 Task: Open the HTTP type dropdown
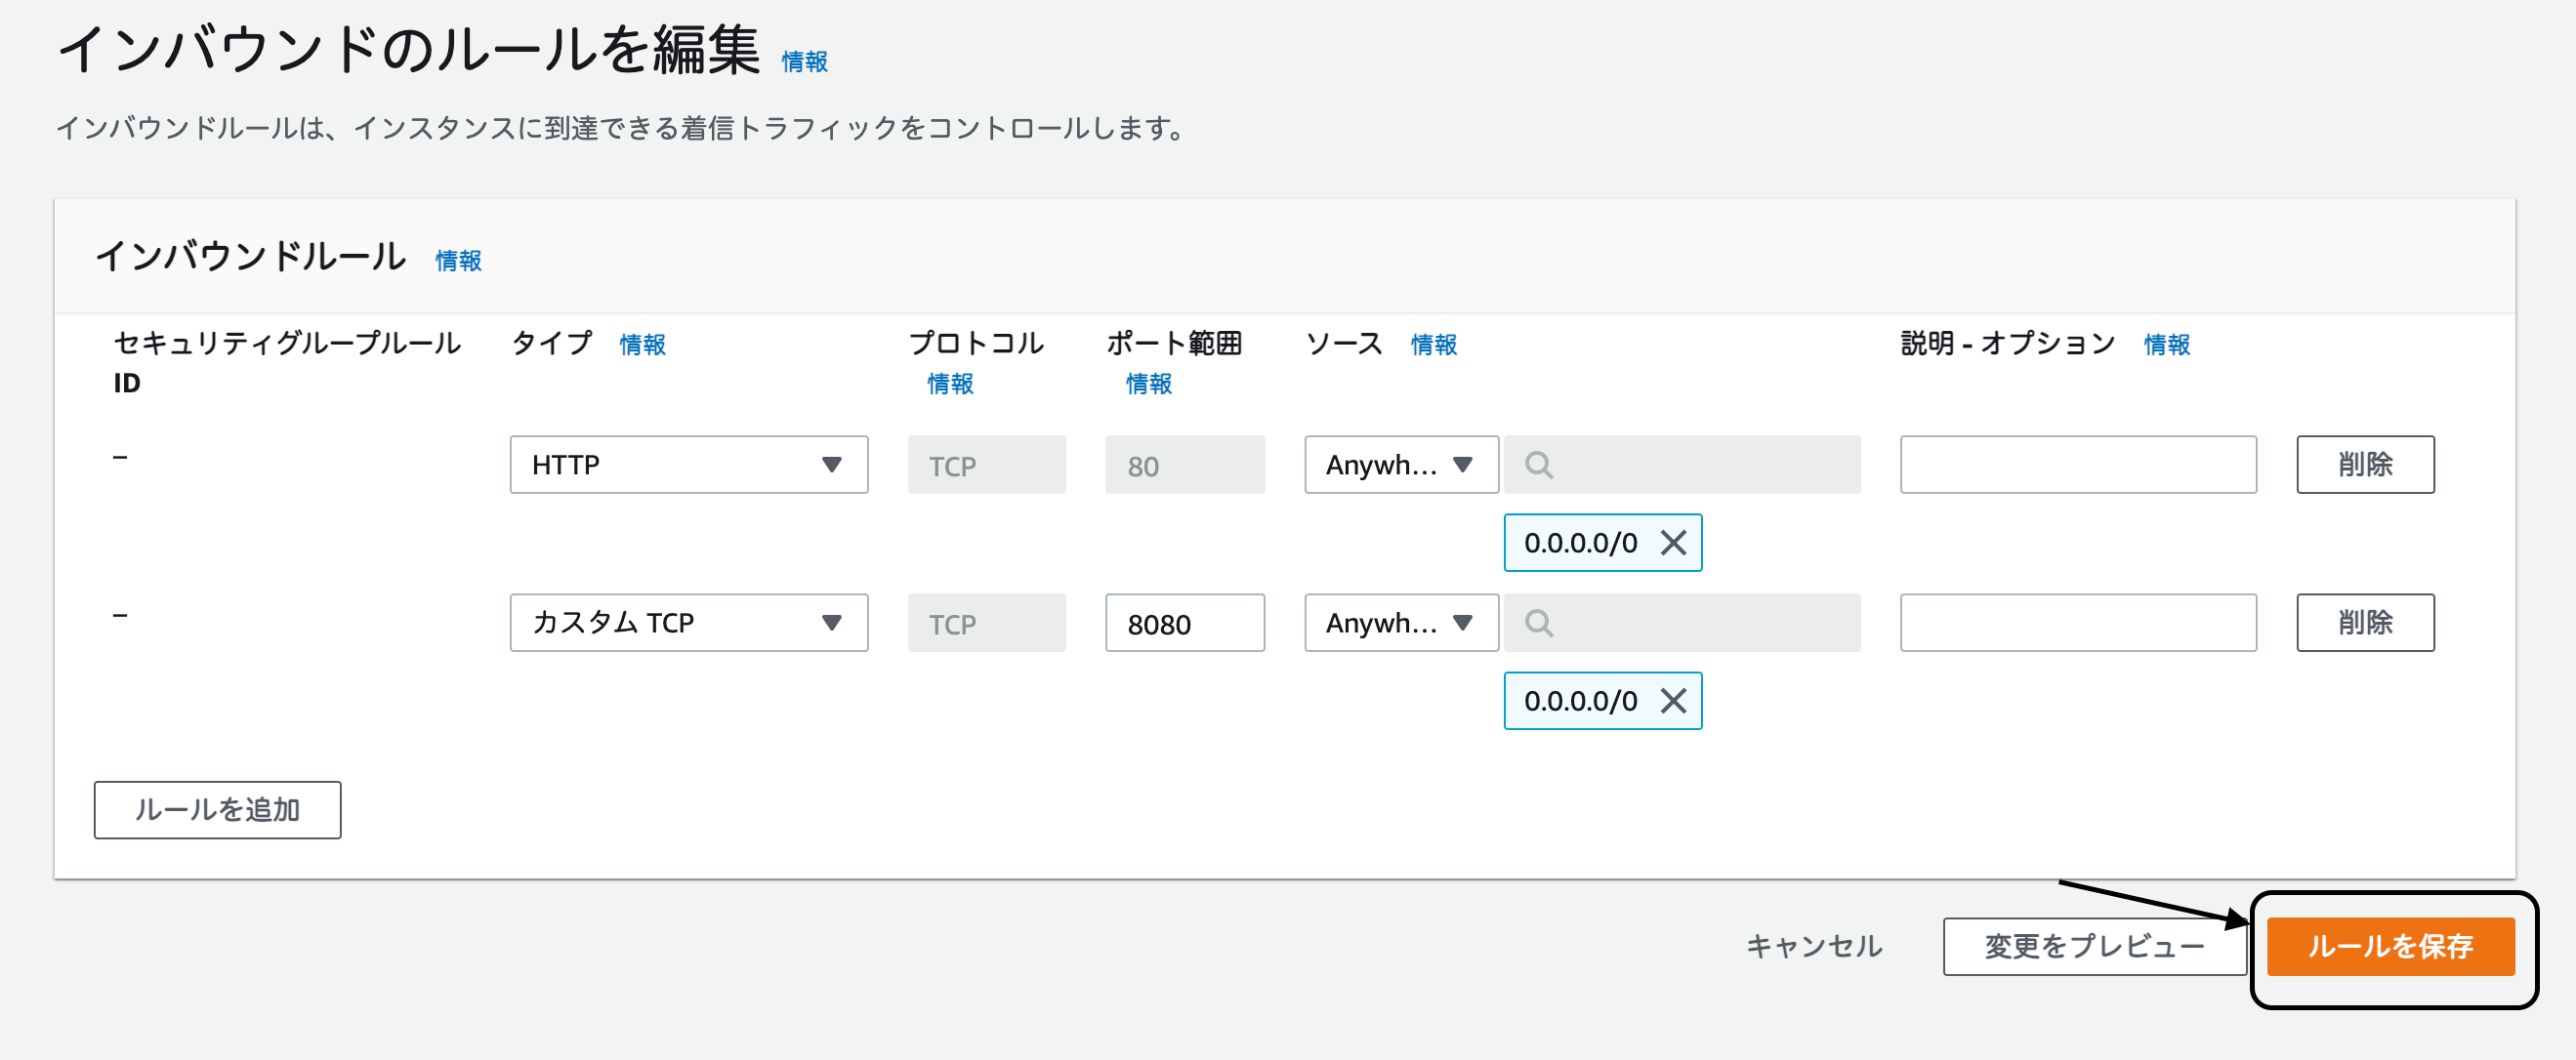pos(689,465)
